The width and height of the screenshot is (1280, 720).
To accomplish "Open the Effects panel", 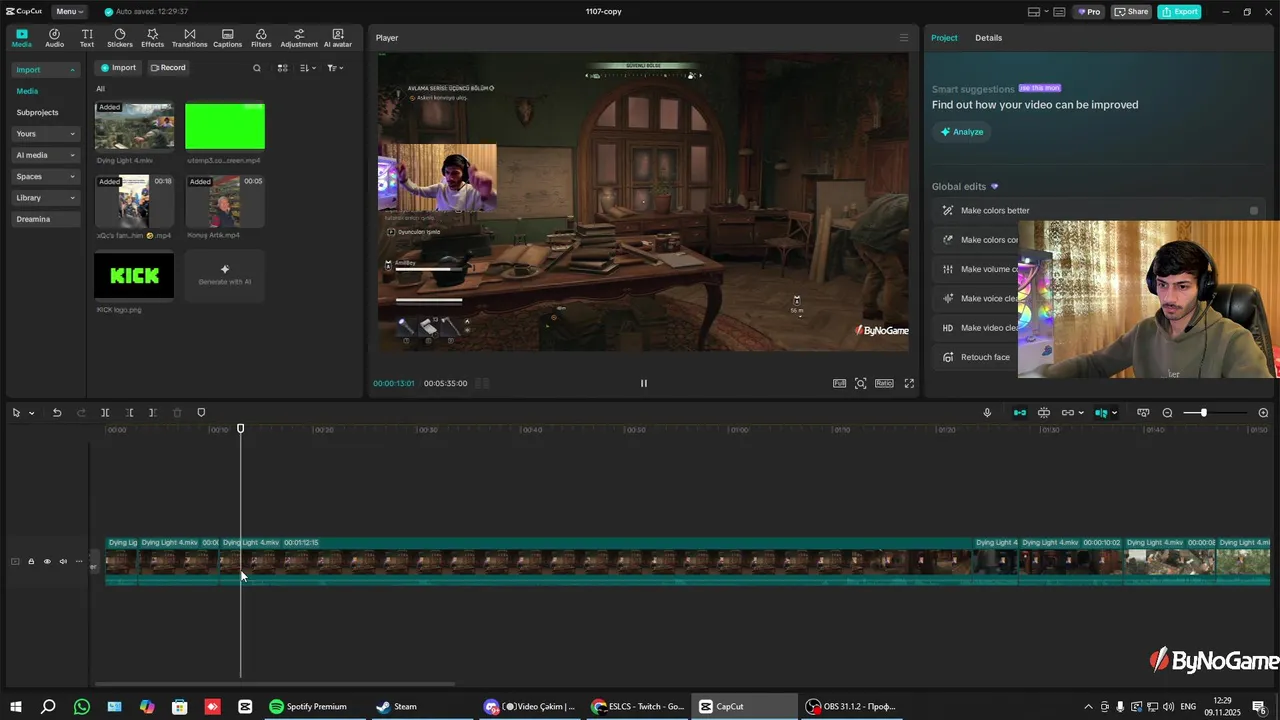I will [x=152, y=38].
